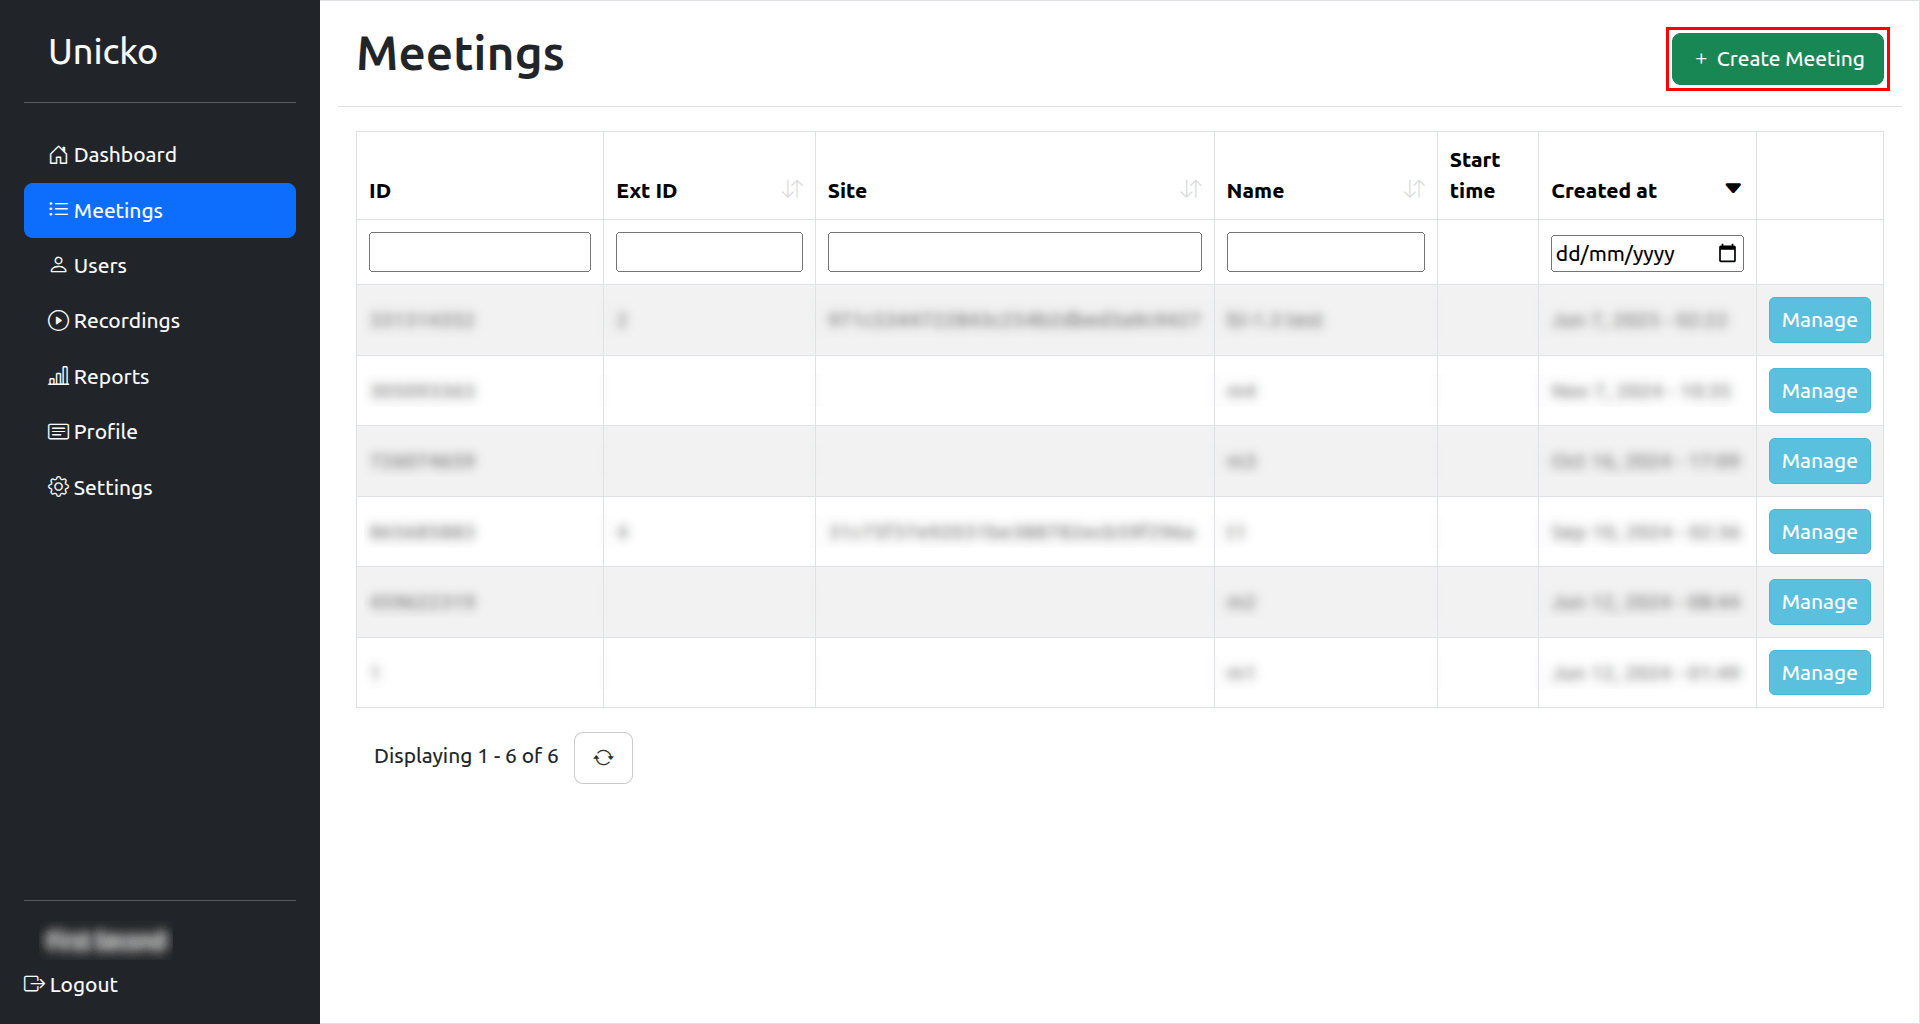Manage the last meeting in the list
The width and height of the screenshot is (1920, 1024).
(x=1819, y=673)
